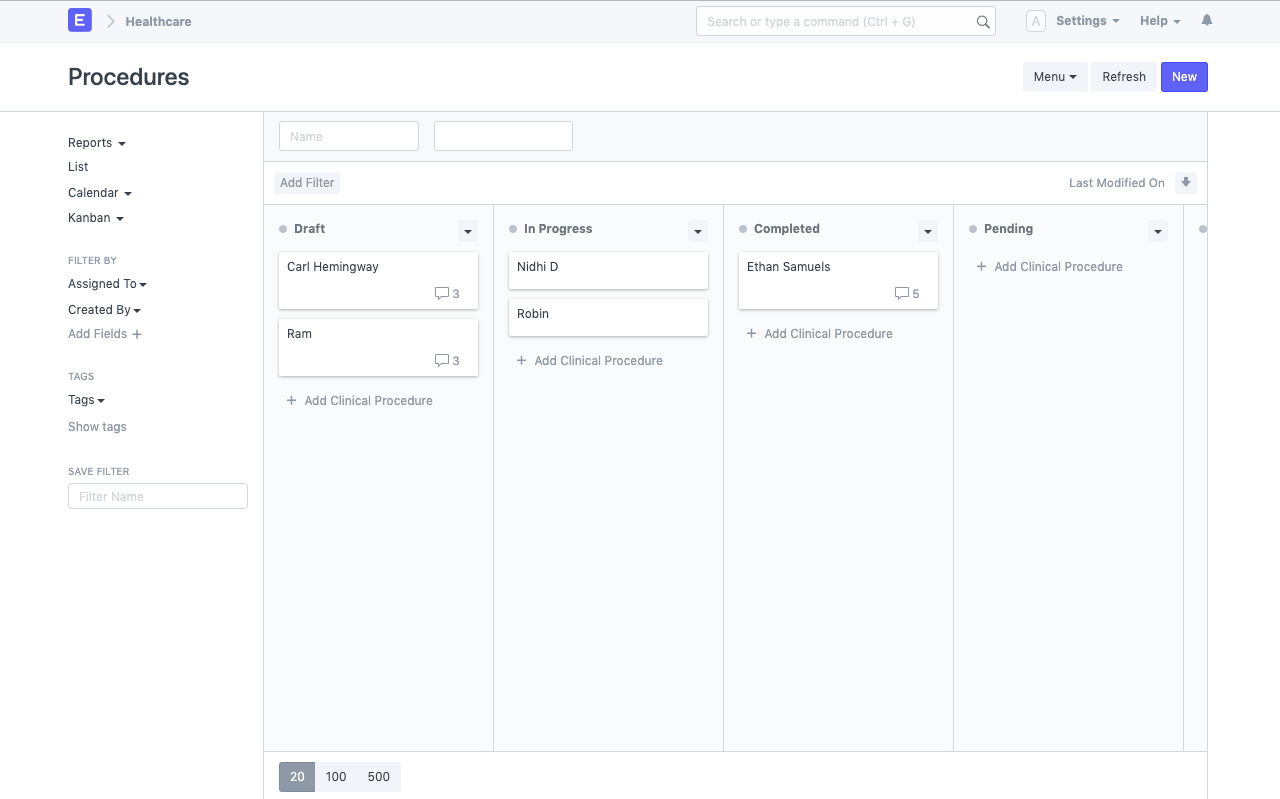Toggle sort direction arrow button
The height and width of the screenshot is (799, 1280).
click(x=1185, y=182)
